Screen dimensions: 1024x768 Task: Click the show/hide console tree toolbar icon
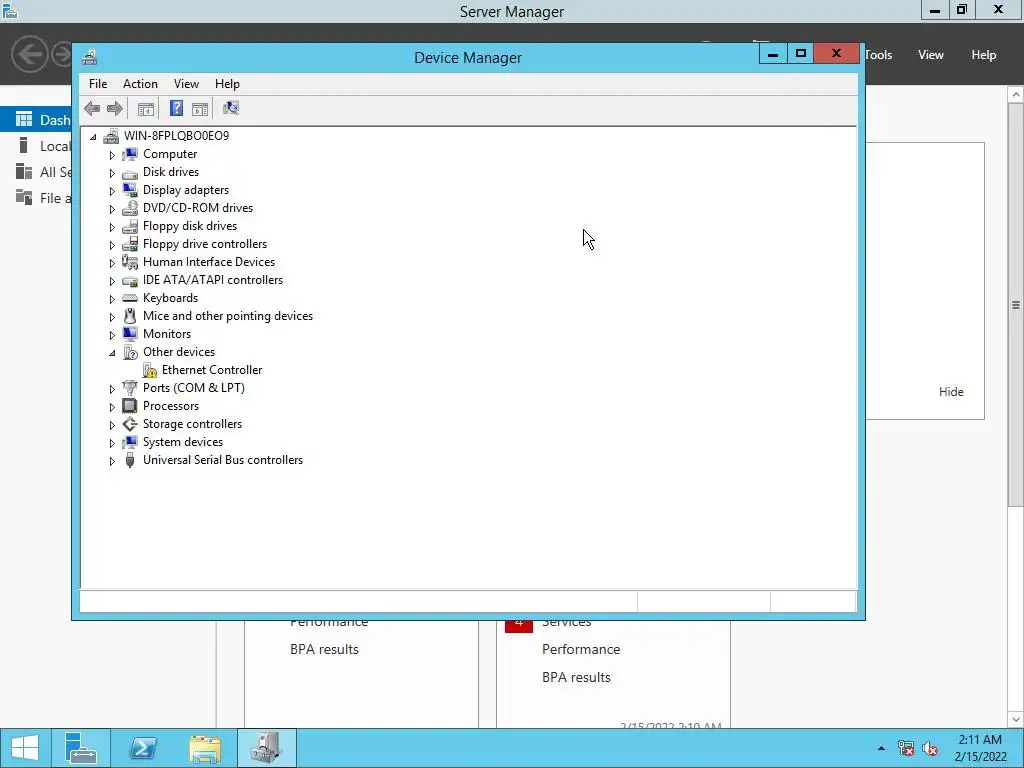click(146, 108)
